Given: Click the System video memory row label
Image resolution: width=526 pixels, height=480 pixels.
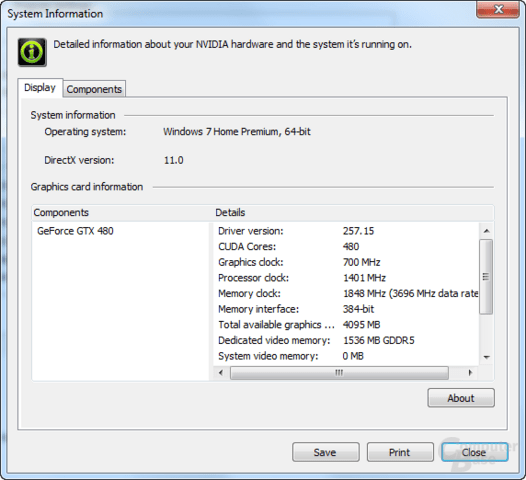Looking at the screenshot, I should tap(268, 356).
